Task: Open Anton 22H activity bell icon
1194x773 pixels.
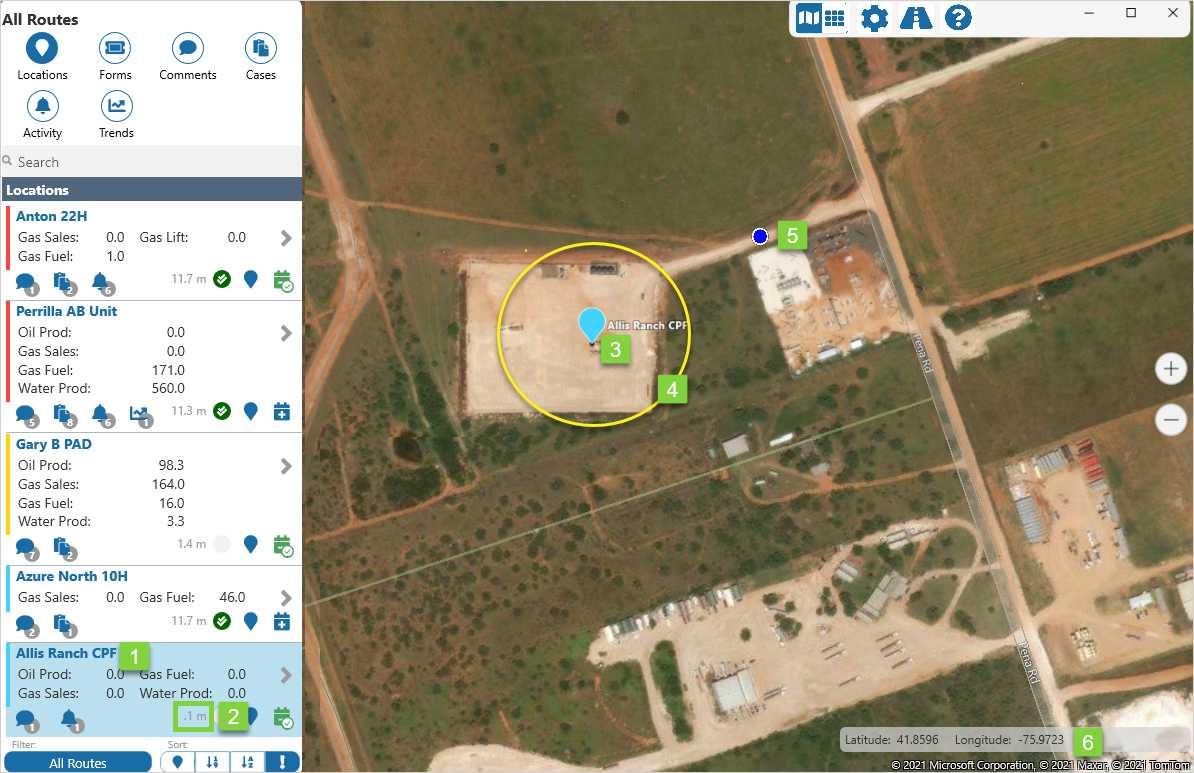Action: [x=102, y=283]
